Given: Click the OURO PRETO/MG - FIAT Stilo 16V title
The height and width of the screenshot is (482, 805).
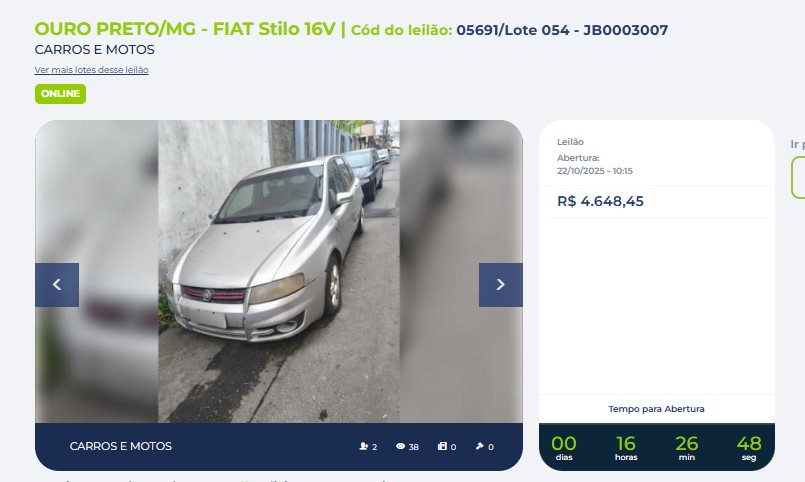Looking at the screenshot, I should pos(185,29).
